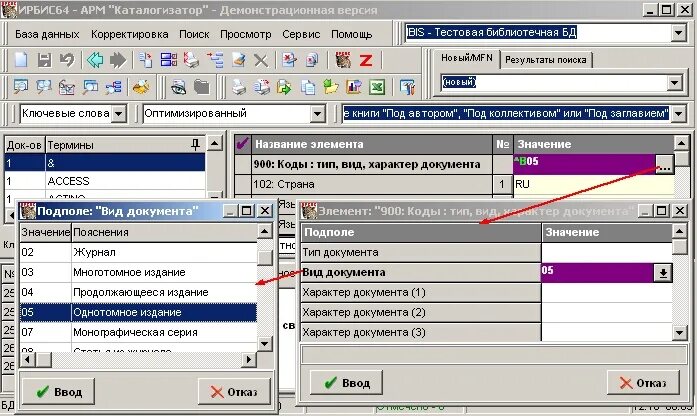Viewport: 697px width, 416px height.
Task: Switch to Результаты поиска tab
Action: coord(546,60)
